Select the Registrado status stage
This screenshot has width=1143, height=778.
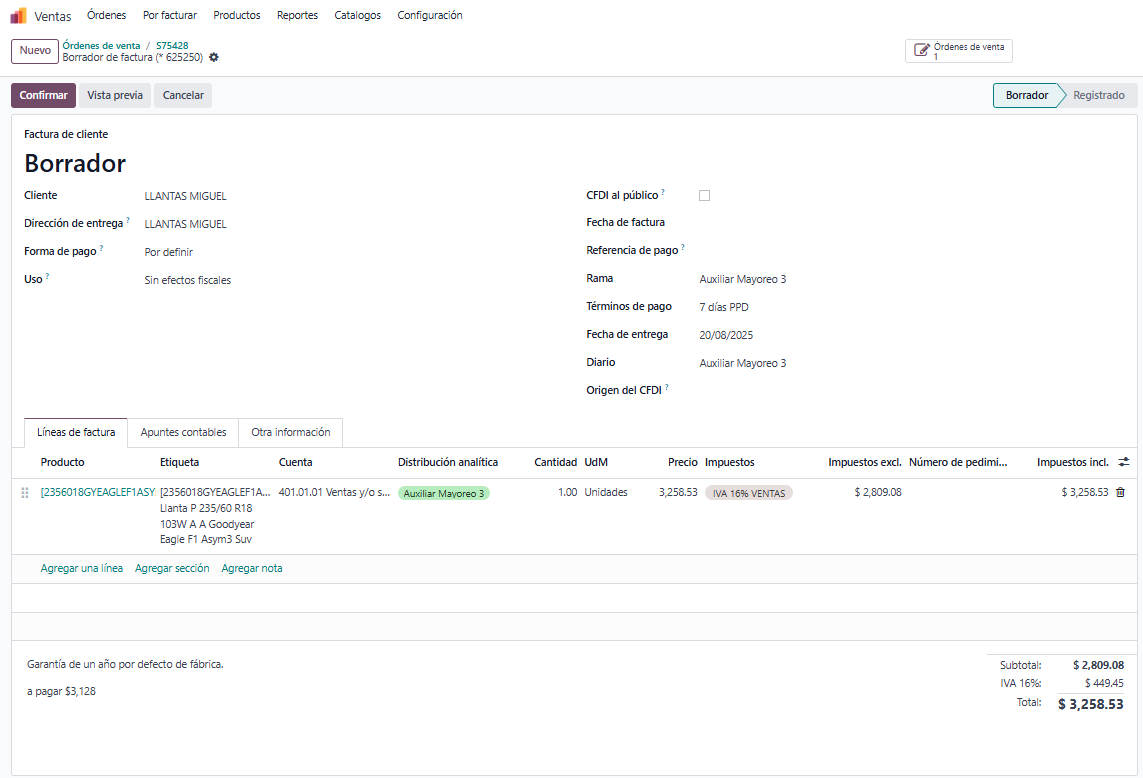click(x=1098, y=96)
